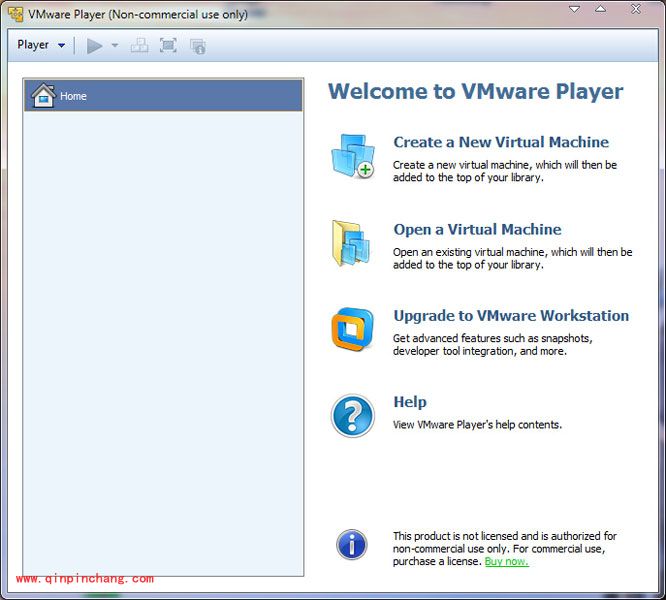Select Home in the library list

pyautogui.click(x=164, y=96)
